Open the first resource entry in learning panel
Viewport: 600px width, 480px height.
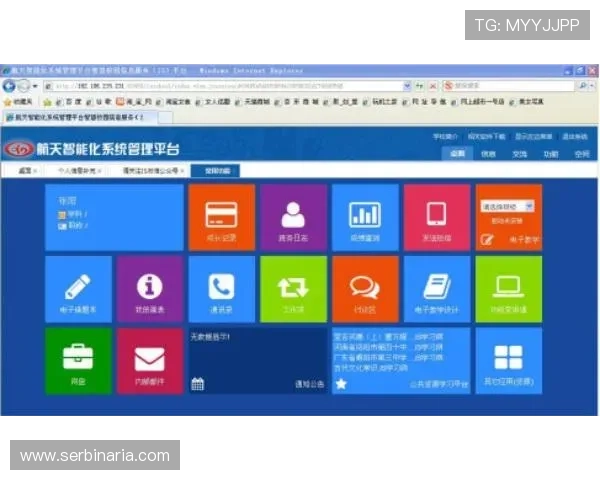(388, 337)
